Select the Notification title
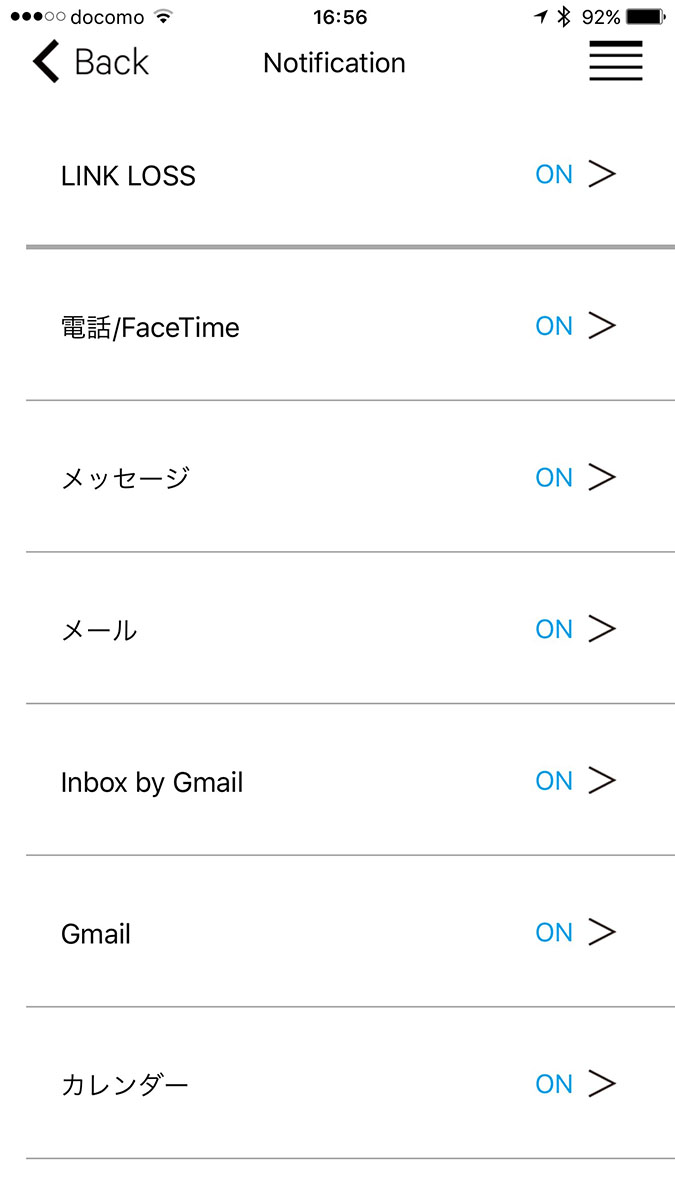 (334, 63)
